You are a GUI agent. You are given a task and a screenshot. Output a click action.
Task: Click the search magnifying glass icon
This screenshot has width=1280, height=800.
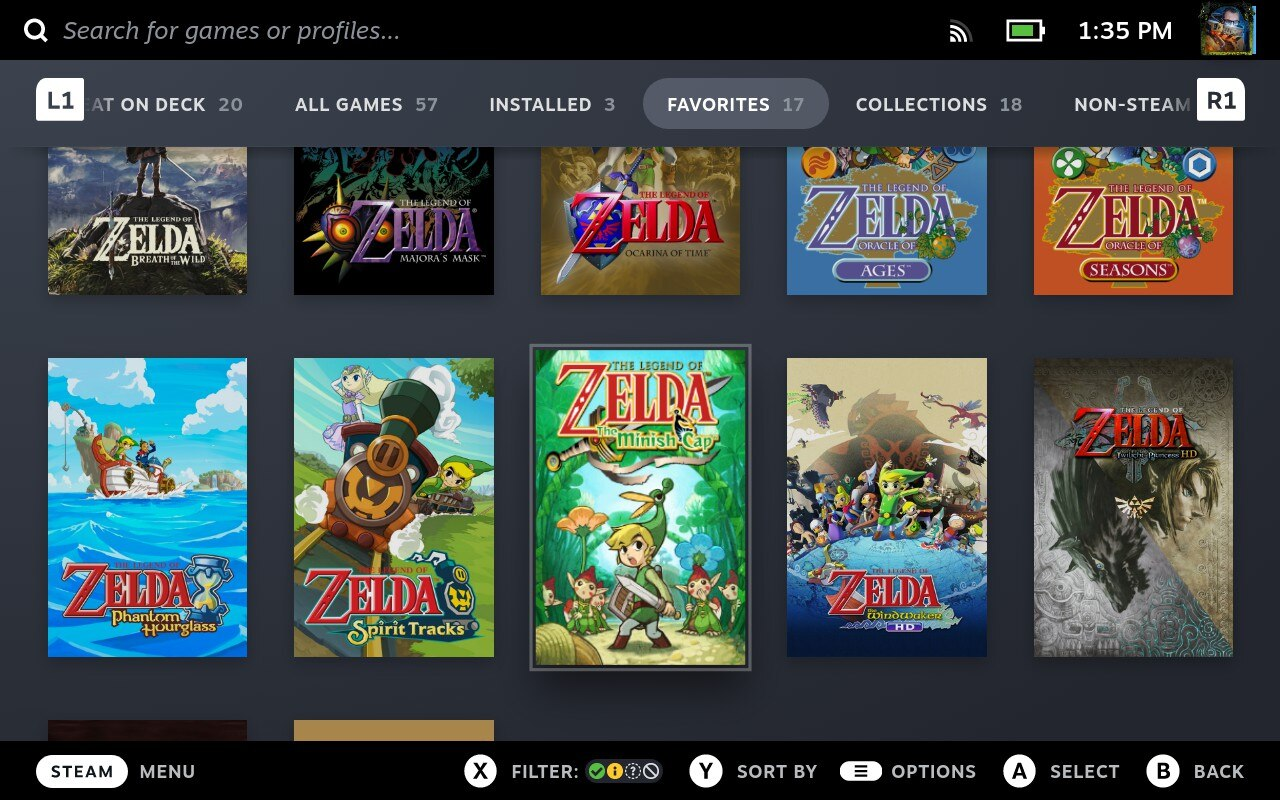tap(36, 29)
